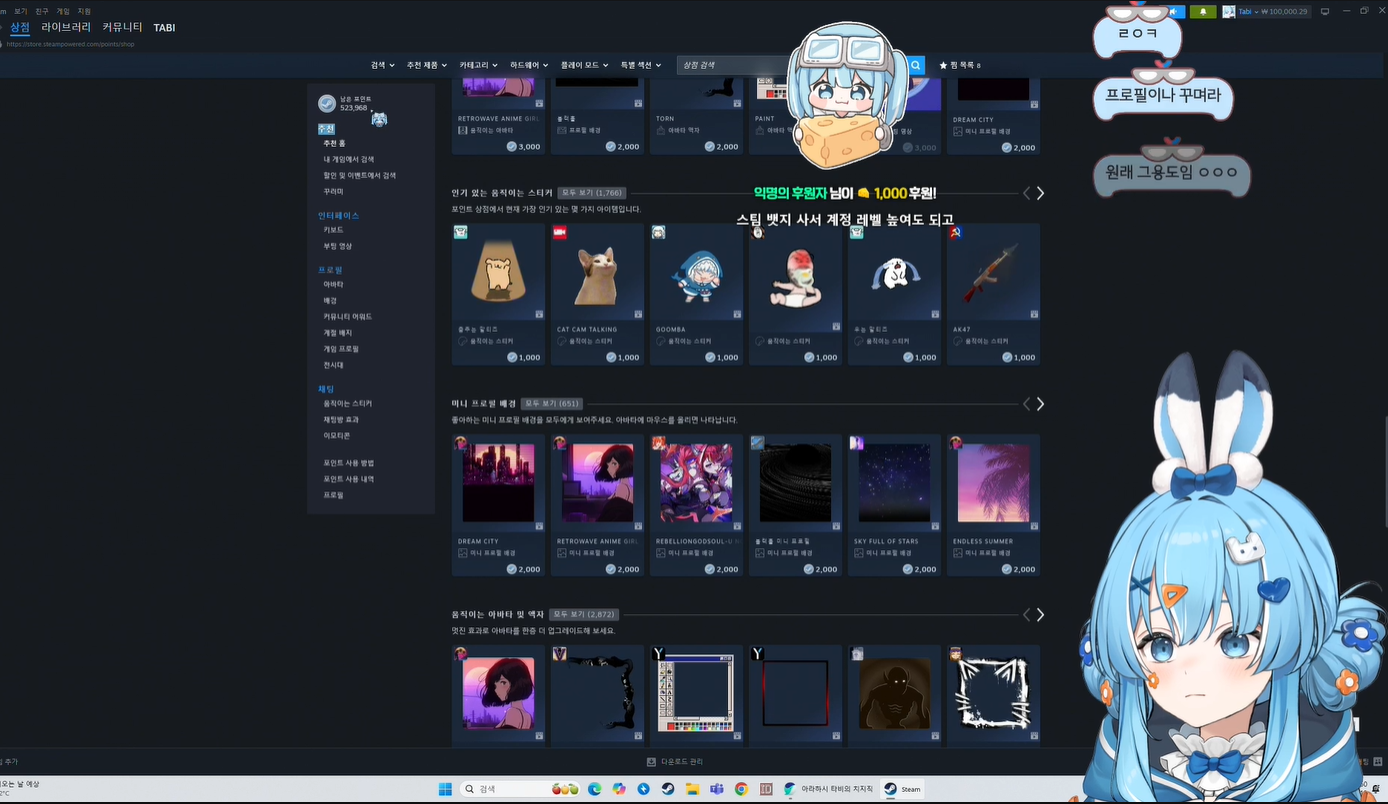Open the 추천 제품 dropdown
Screen dimensions: 1388x804
tap(428, 65)
